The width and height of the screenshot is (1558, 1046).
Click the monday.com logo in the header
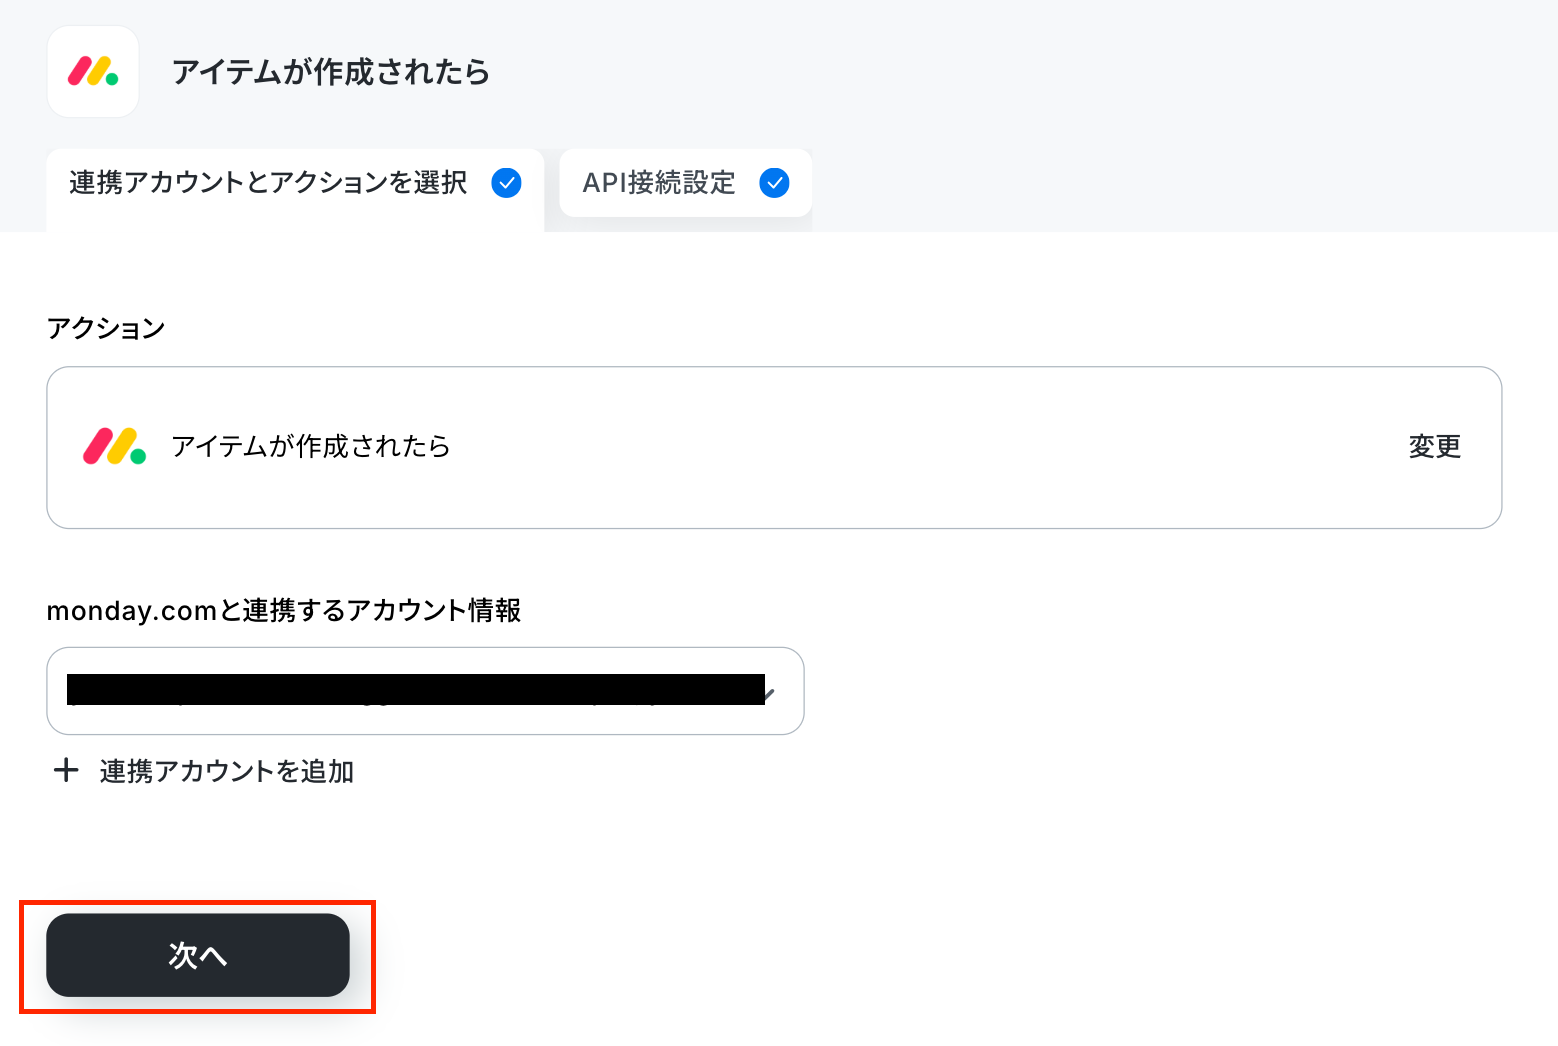[x=93, y=72]
